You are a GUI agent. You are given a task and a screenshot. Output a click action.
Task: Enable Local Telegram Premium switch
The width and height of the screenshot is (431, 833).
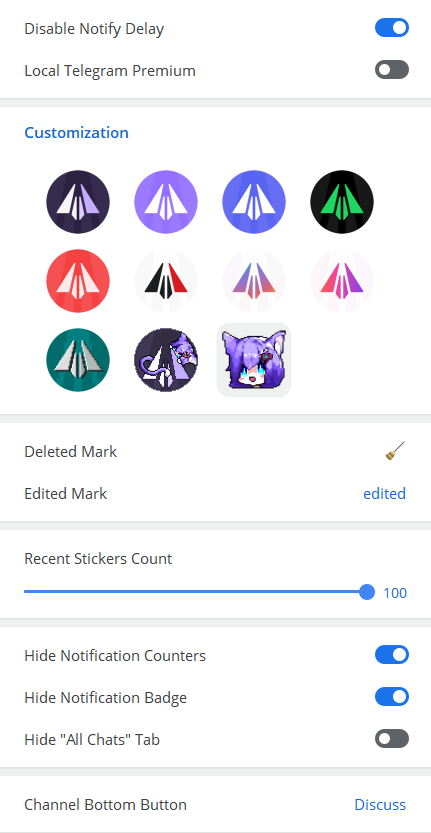tap(392, 70)
